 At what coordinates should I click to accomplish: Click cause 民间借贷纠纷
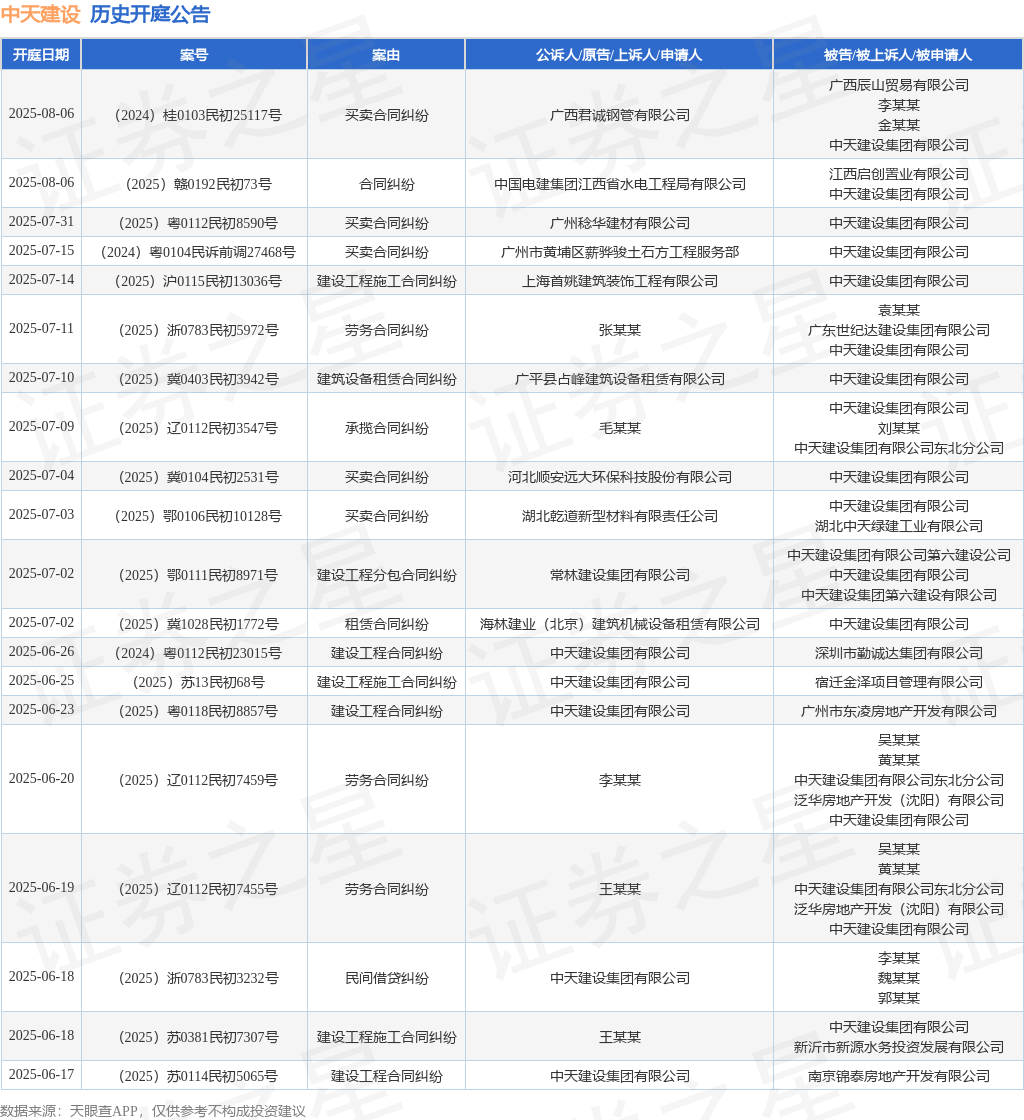tap(386, 979)
